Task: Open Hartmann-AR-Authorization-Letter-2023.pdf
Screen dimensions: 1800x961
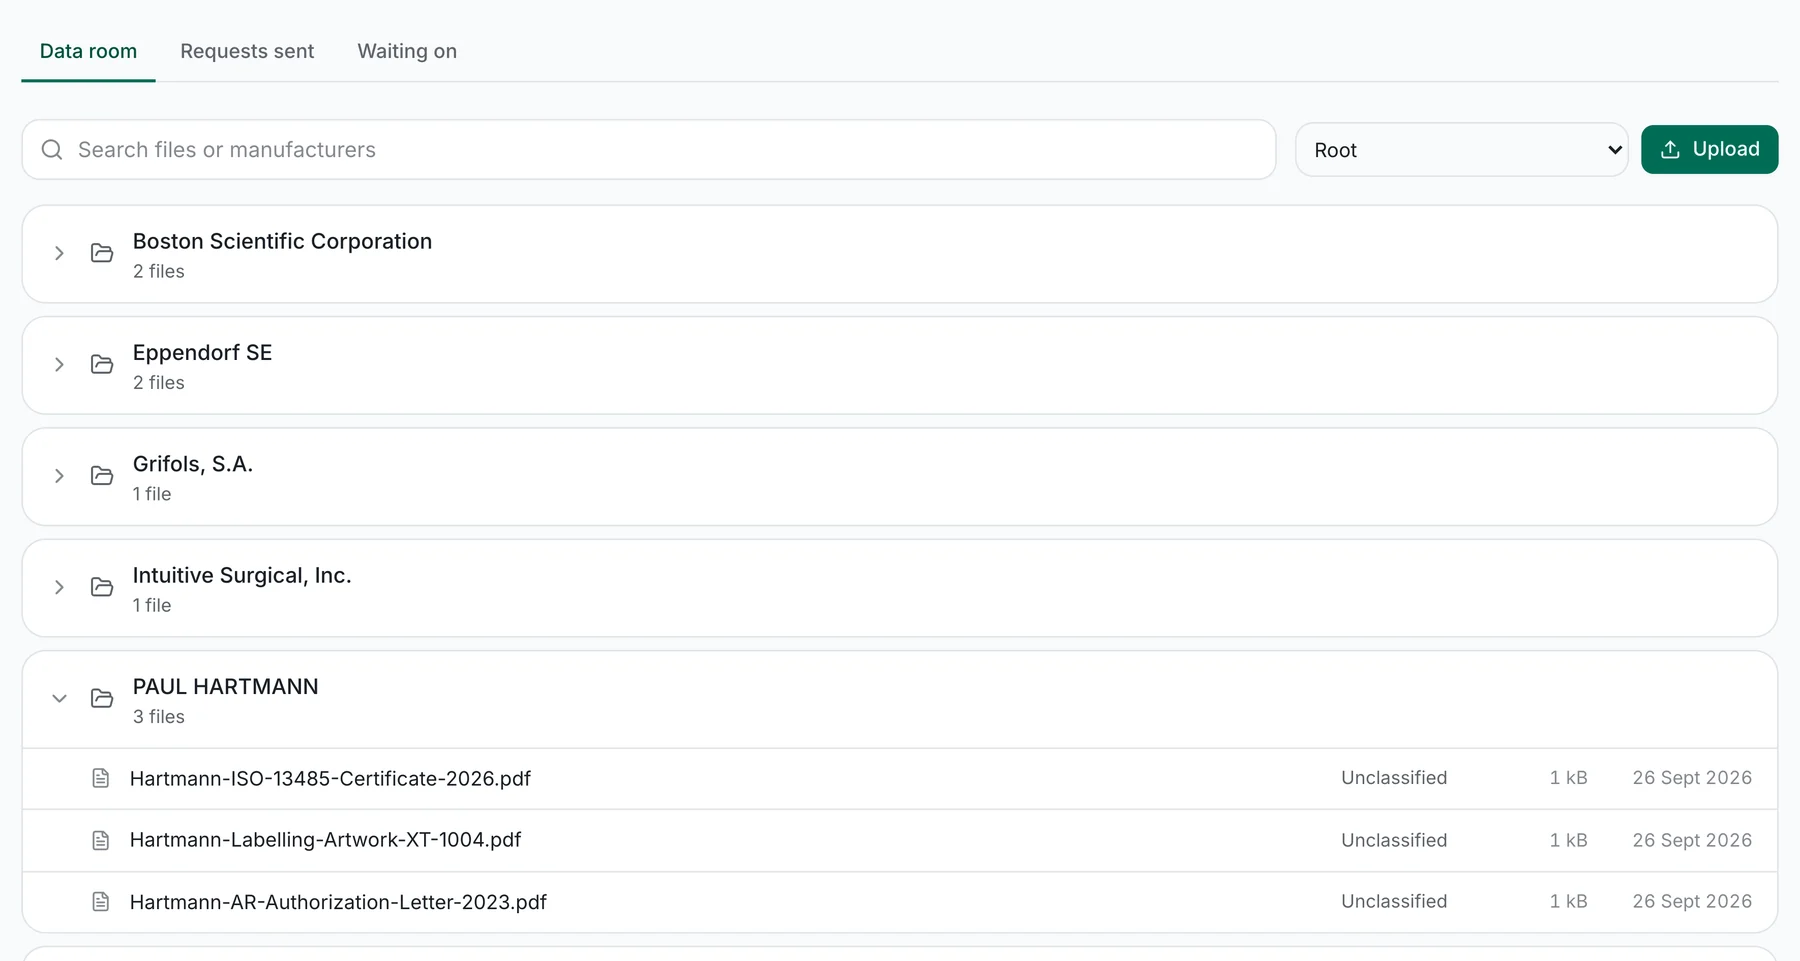Action: [x=338, y=902]
